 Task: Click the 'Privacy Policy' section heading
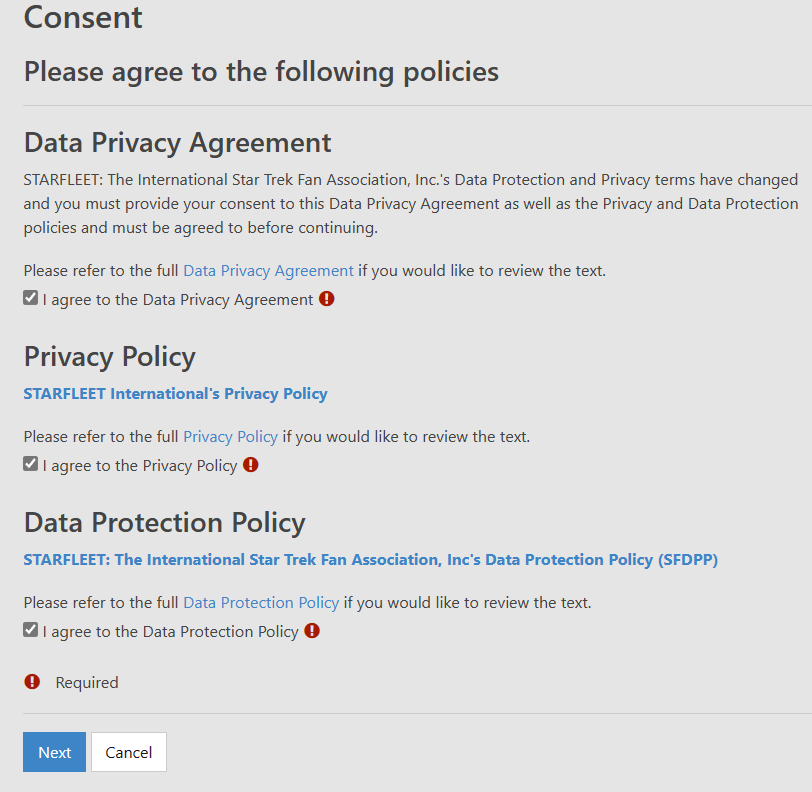click(110, 357)
